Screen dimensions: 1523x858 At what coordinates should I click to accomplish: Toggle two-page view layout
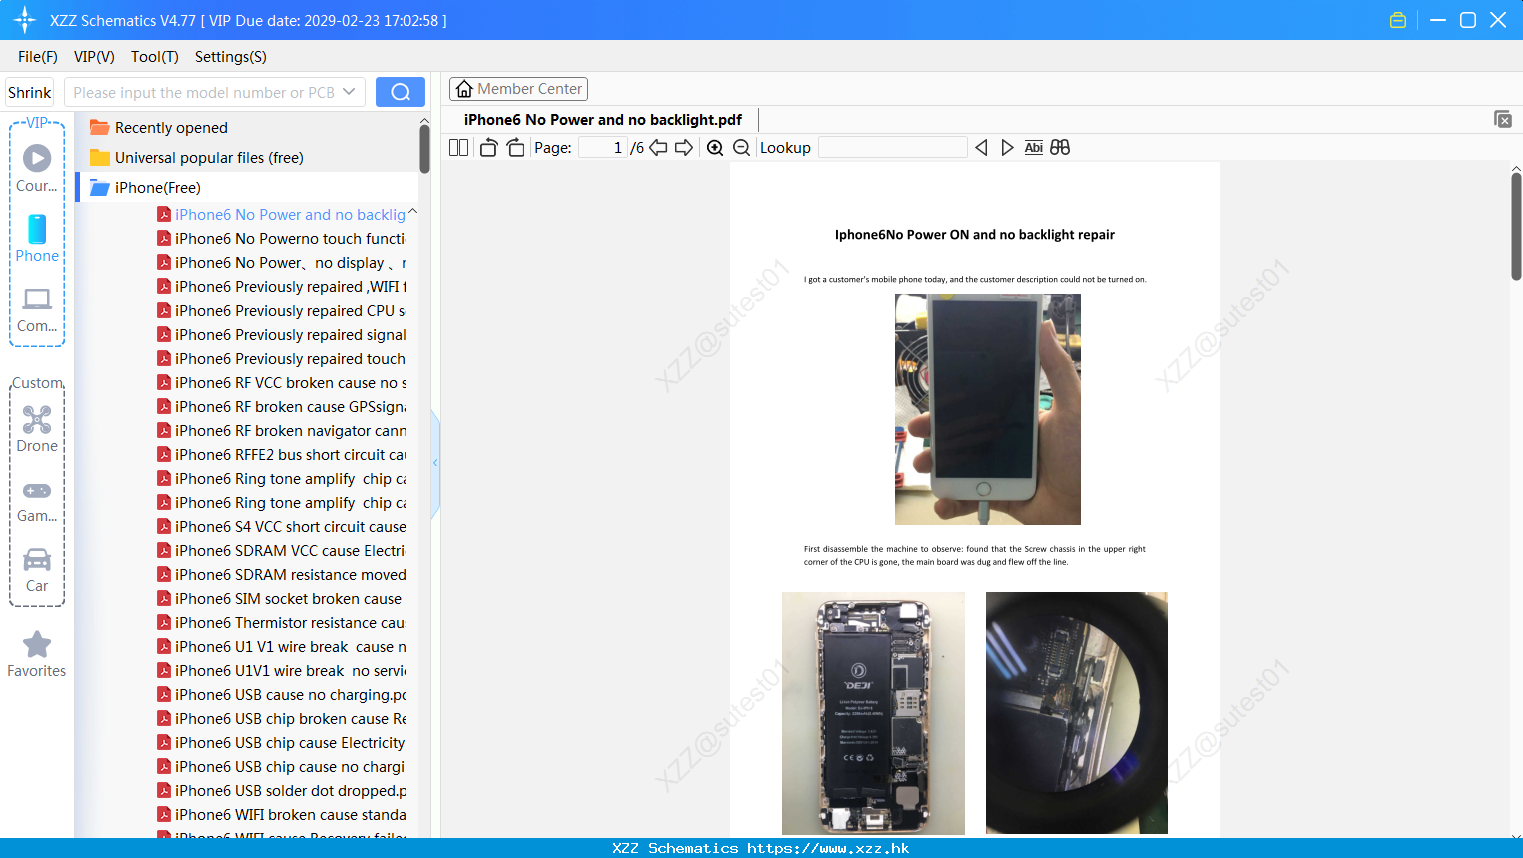point(458,148)
